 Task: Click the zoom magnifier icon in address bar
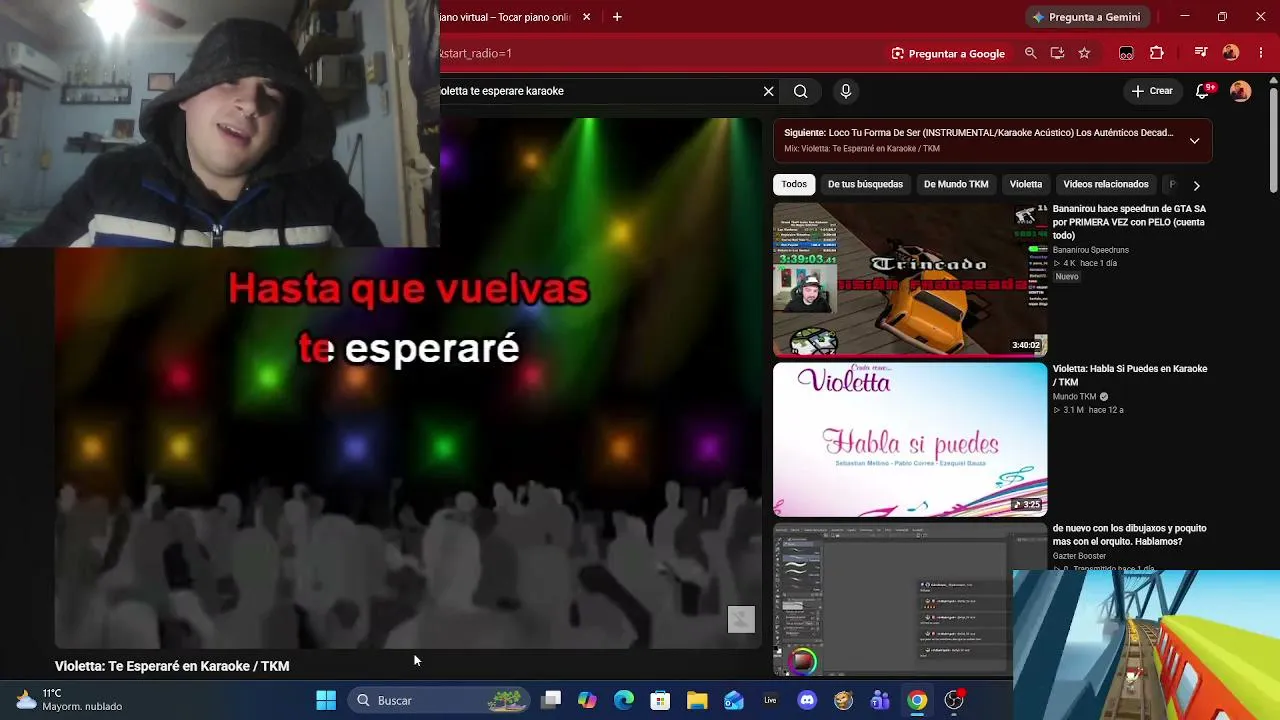[1031, 53]
